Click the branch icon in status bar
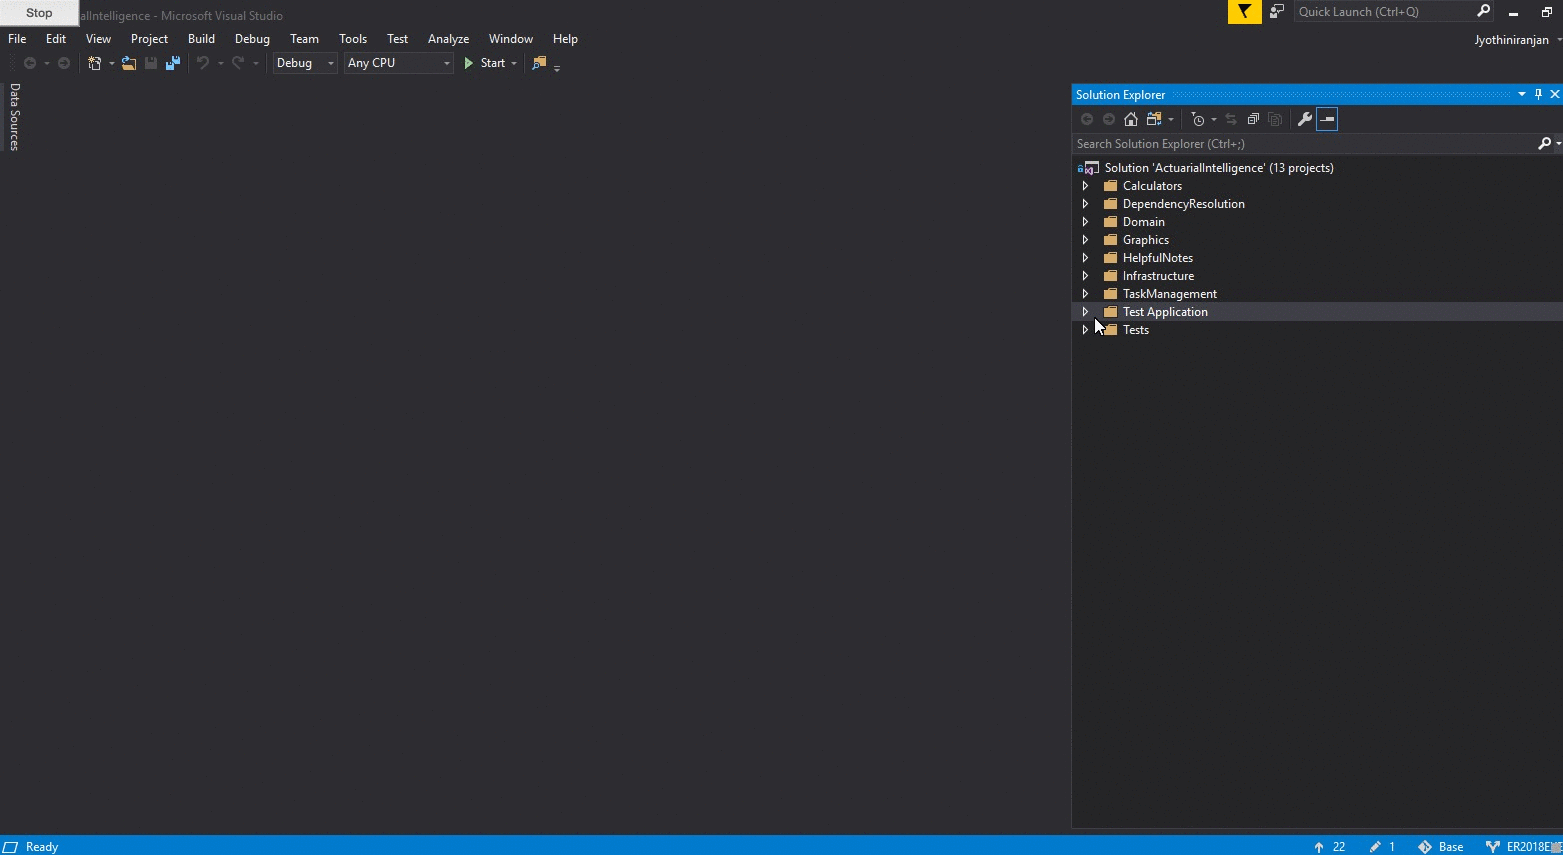 tap(1493, 847)
